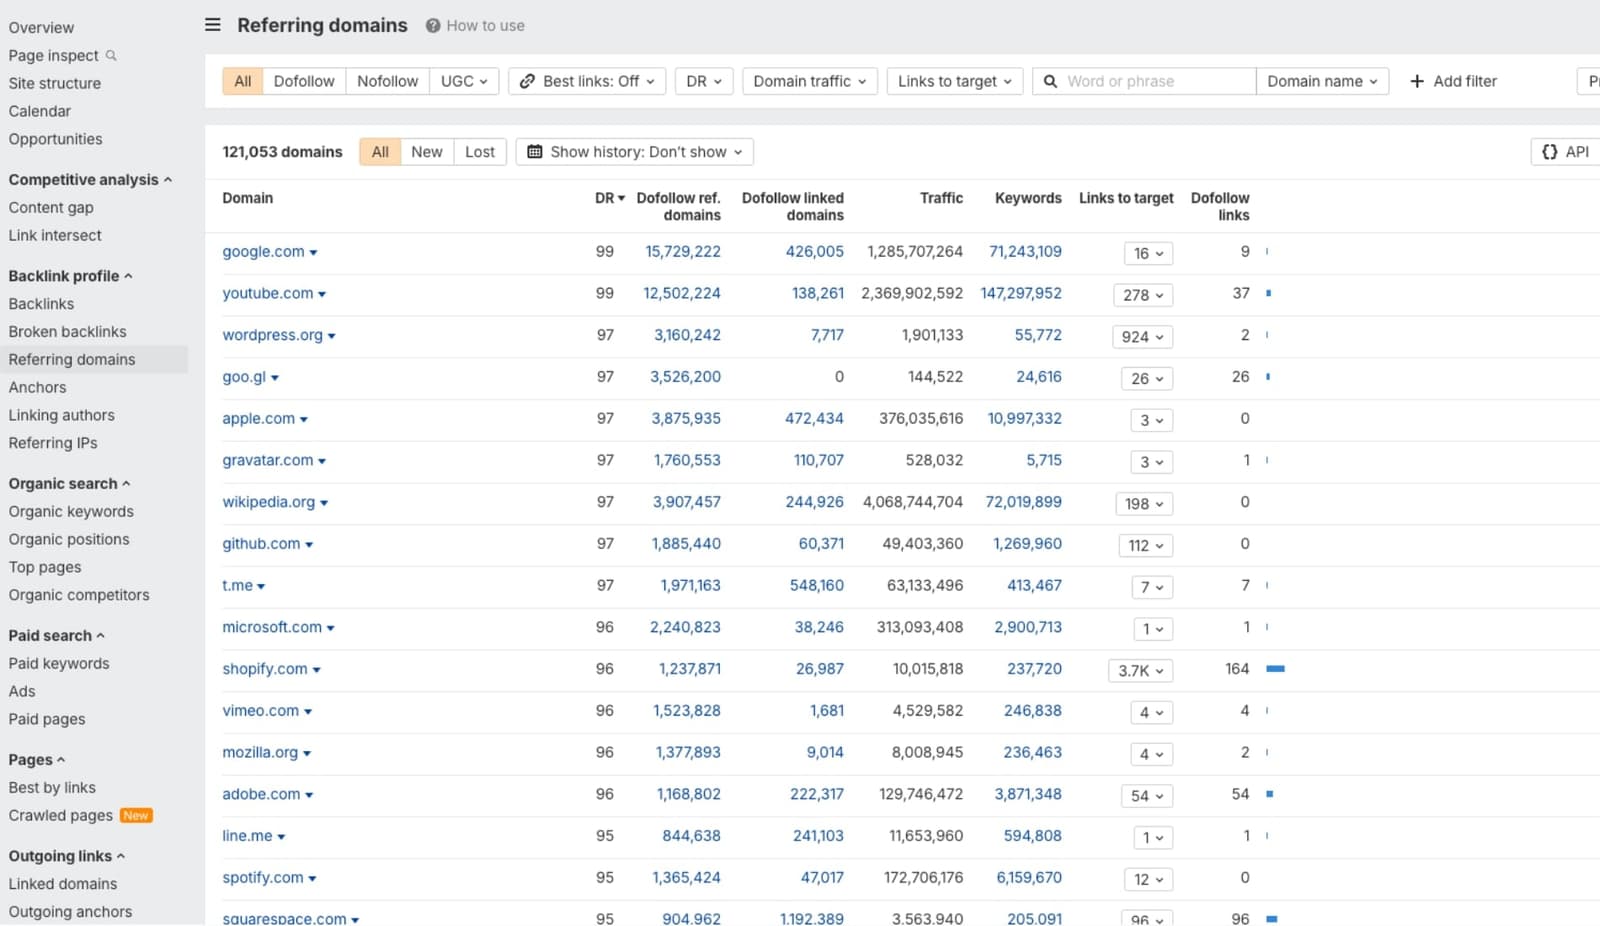Open the youtube.com domain dropdown arrow
This screenshot has height=926, width=1600.
322,294
